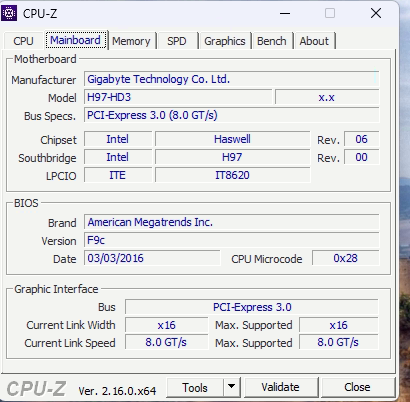410x402 pixels.
Task: Click the BIOS version F9c field
Action: (x=231, y=240)
